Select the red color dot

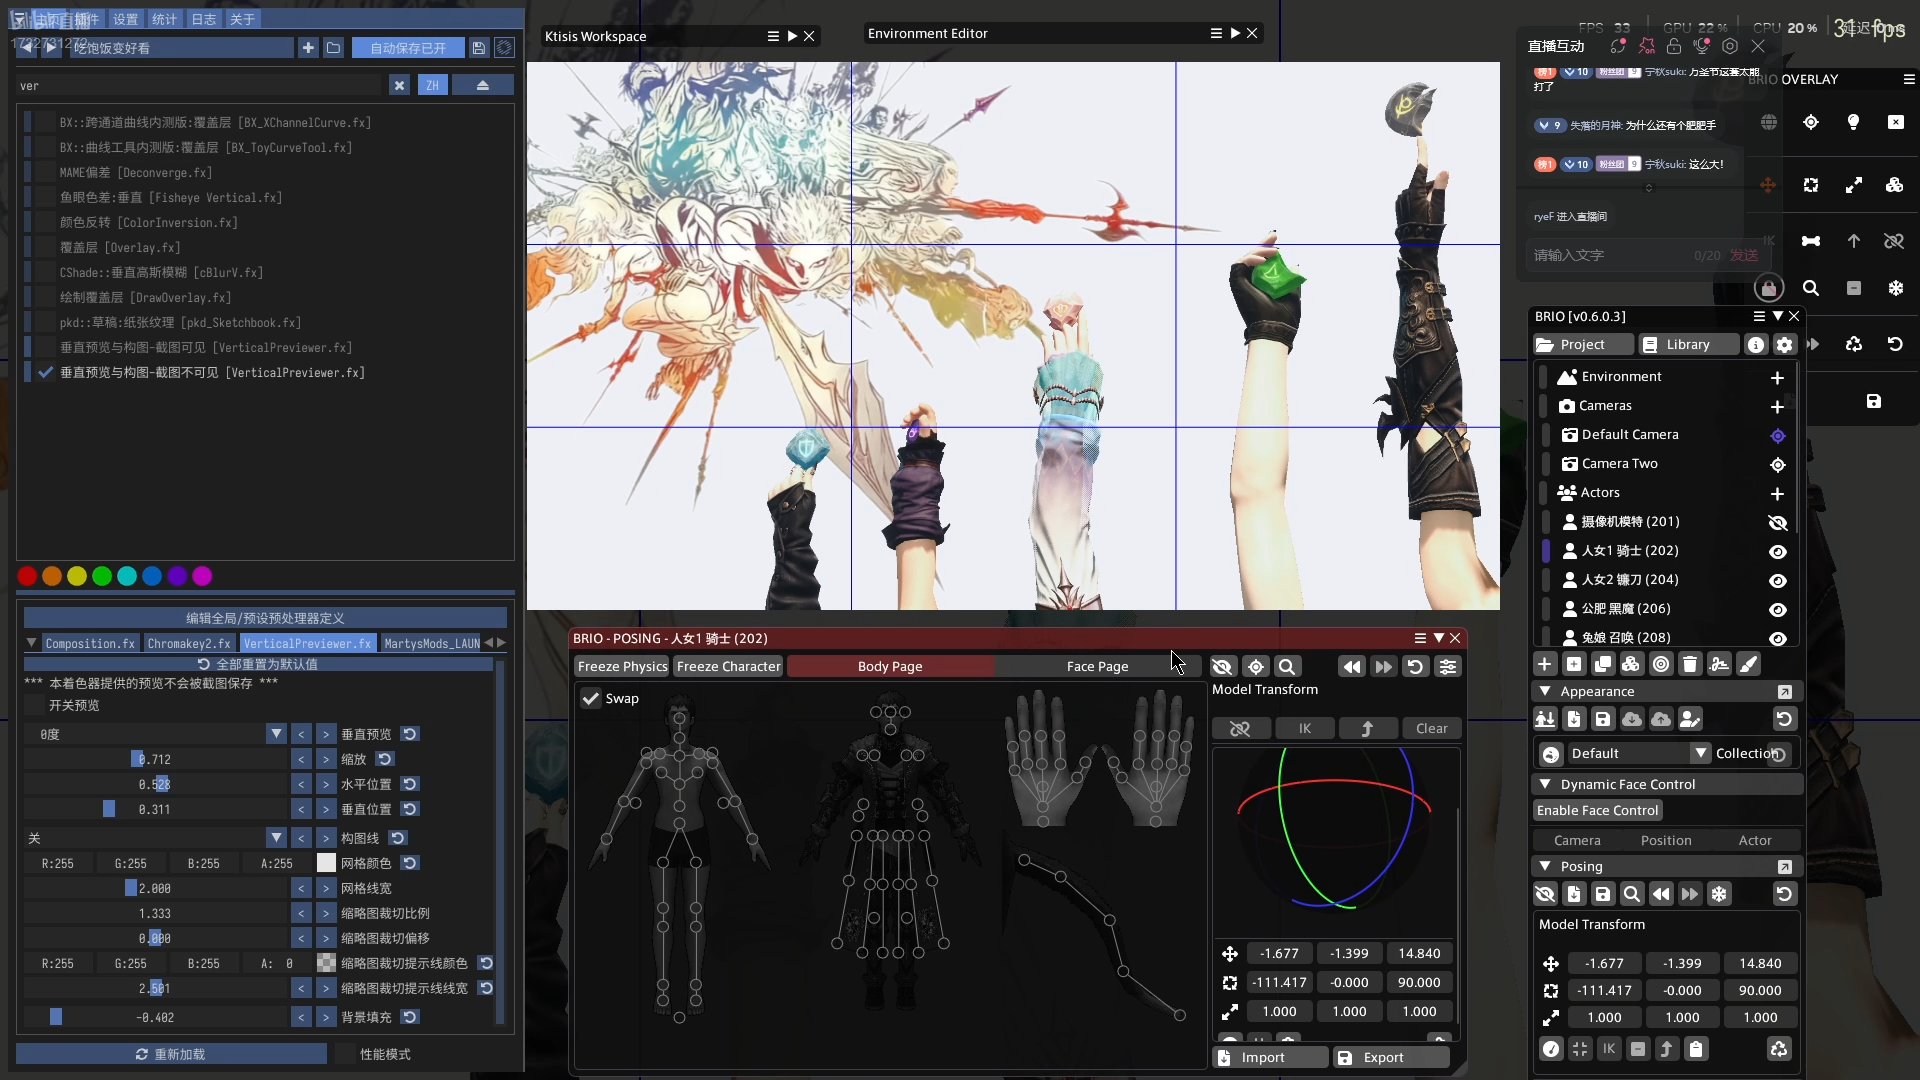coord(27,576)
